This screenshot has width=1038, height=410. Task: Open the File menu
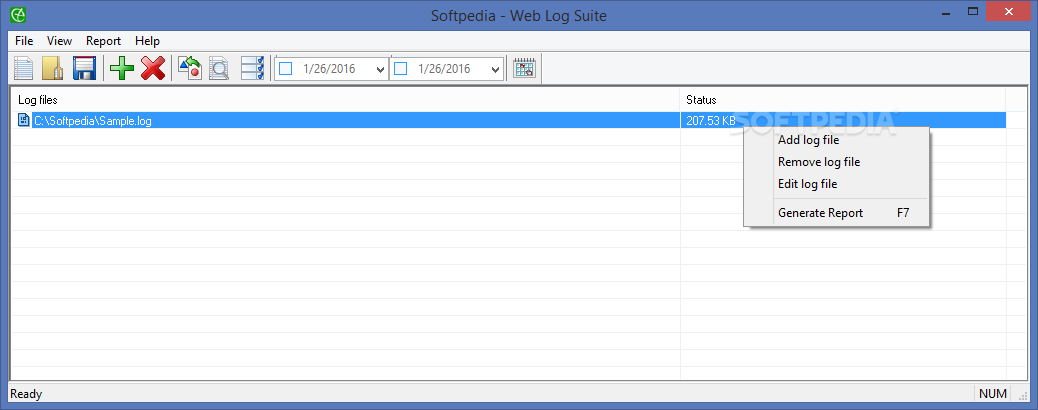[24, 41]
